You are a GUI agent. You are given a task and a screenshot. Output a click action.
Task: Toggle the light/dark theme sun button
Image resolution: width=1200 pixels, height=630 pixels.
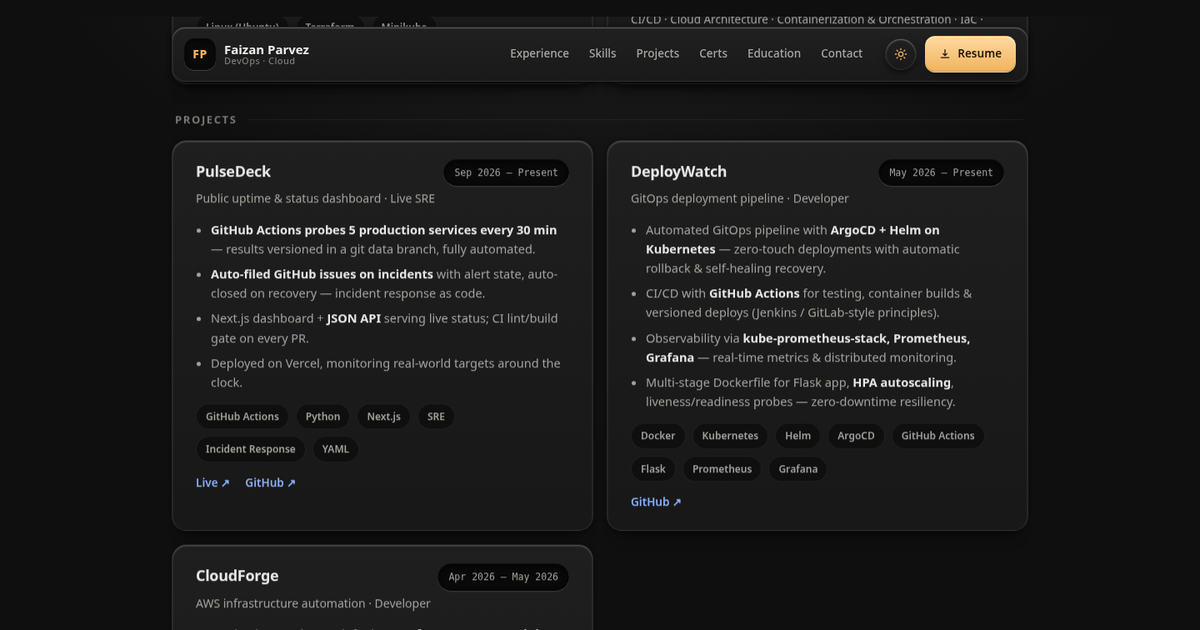pyautogui.click(x=900, y=54)
